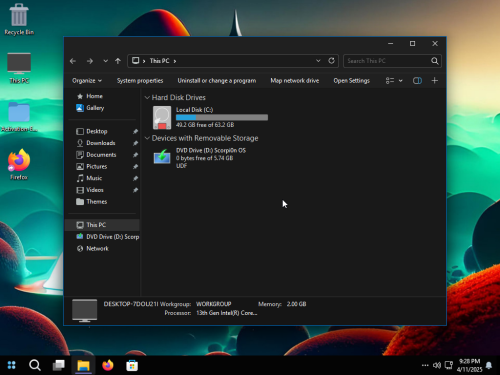This screenshot has height=375, width=500.
Task: Open Videos quick access folder
Action: tap(95, 190)
